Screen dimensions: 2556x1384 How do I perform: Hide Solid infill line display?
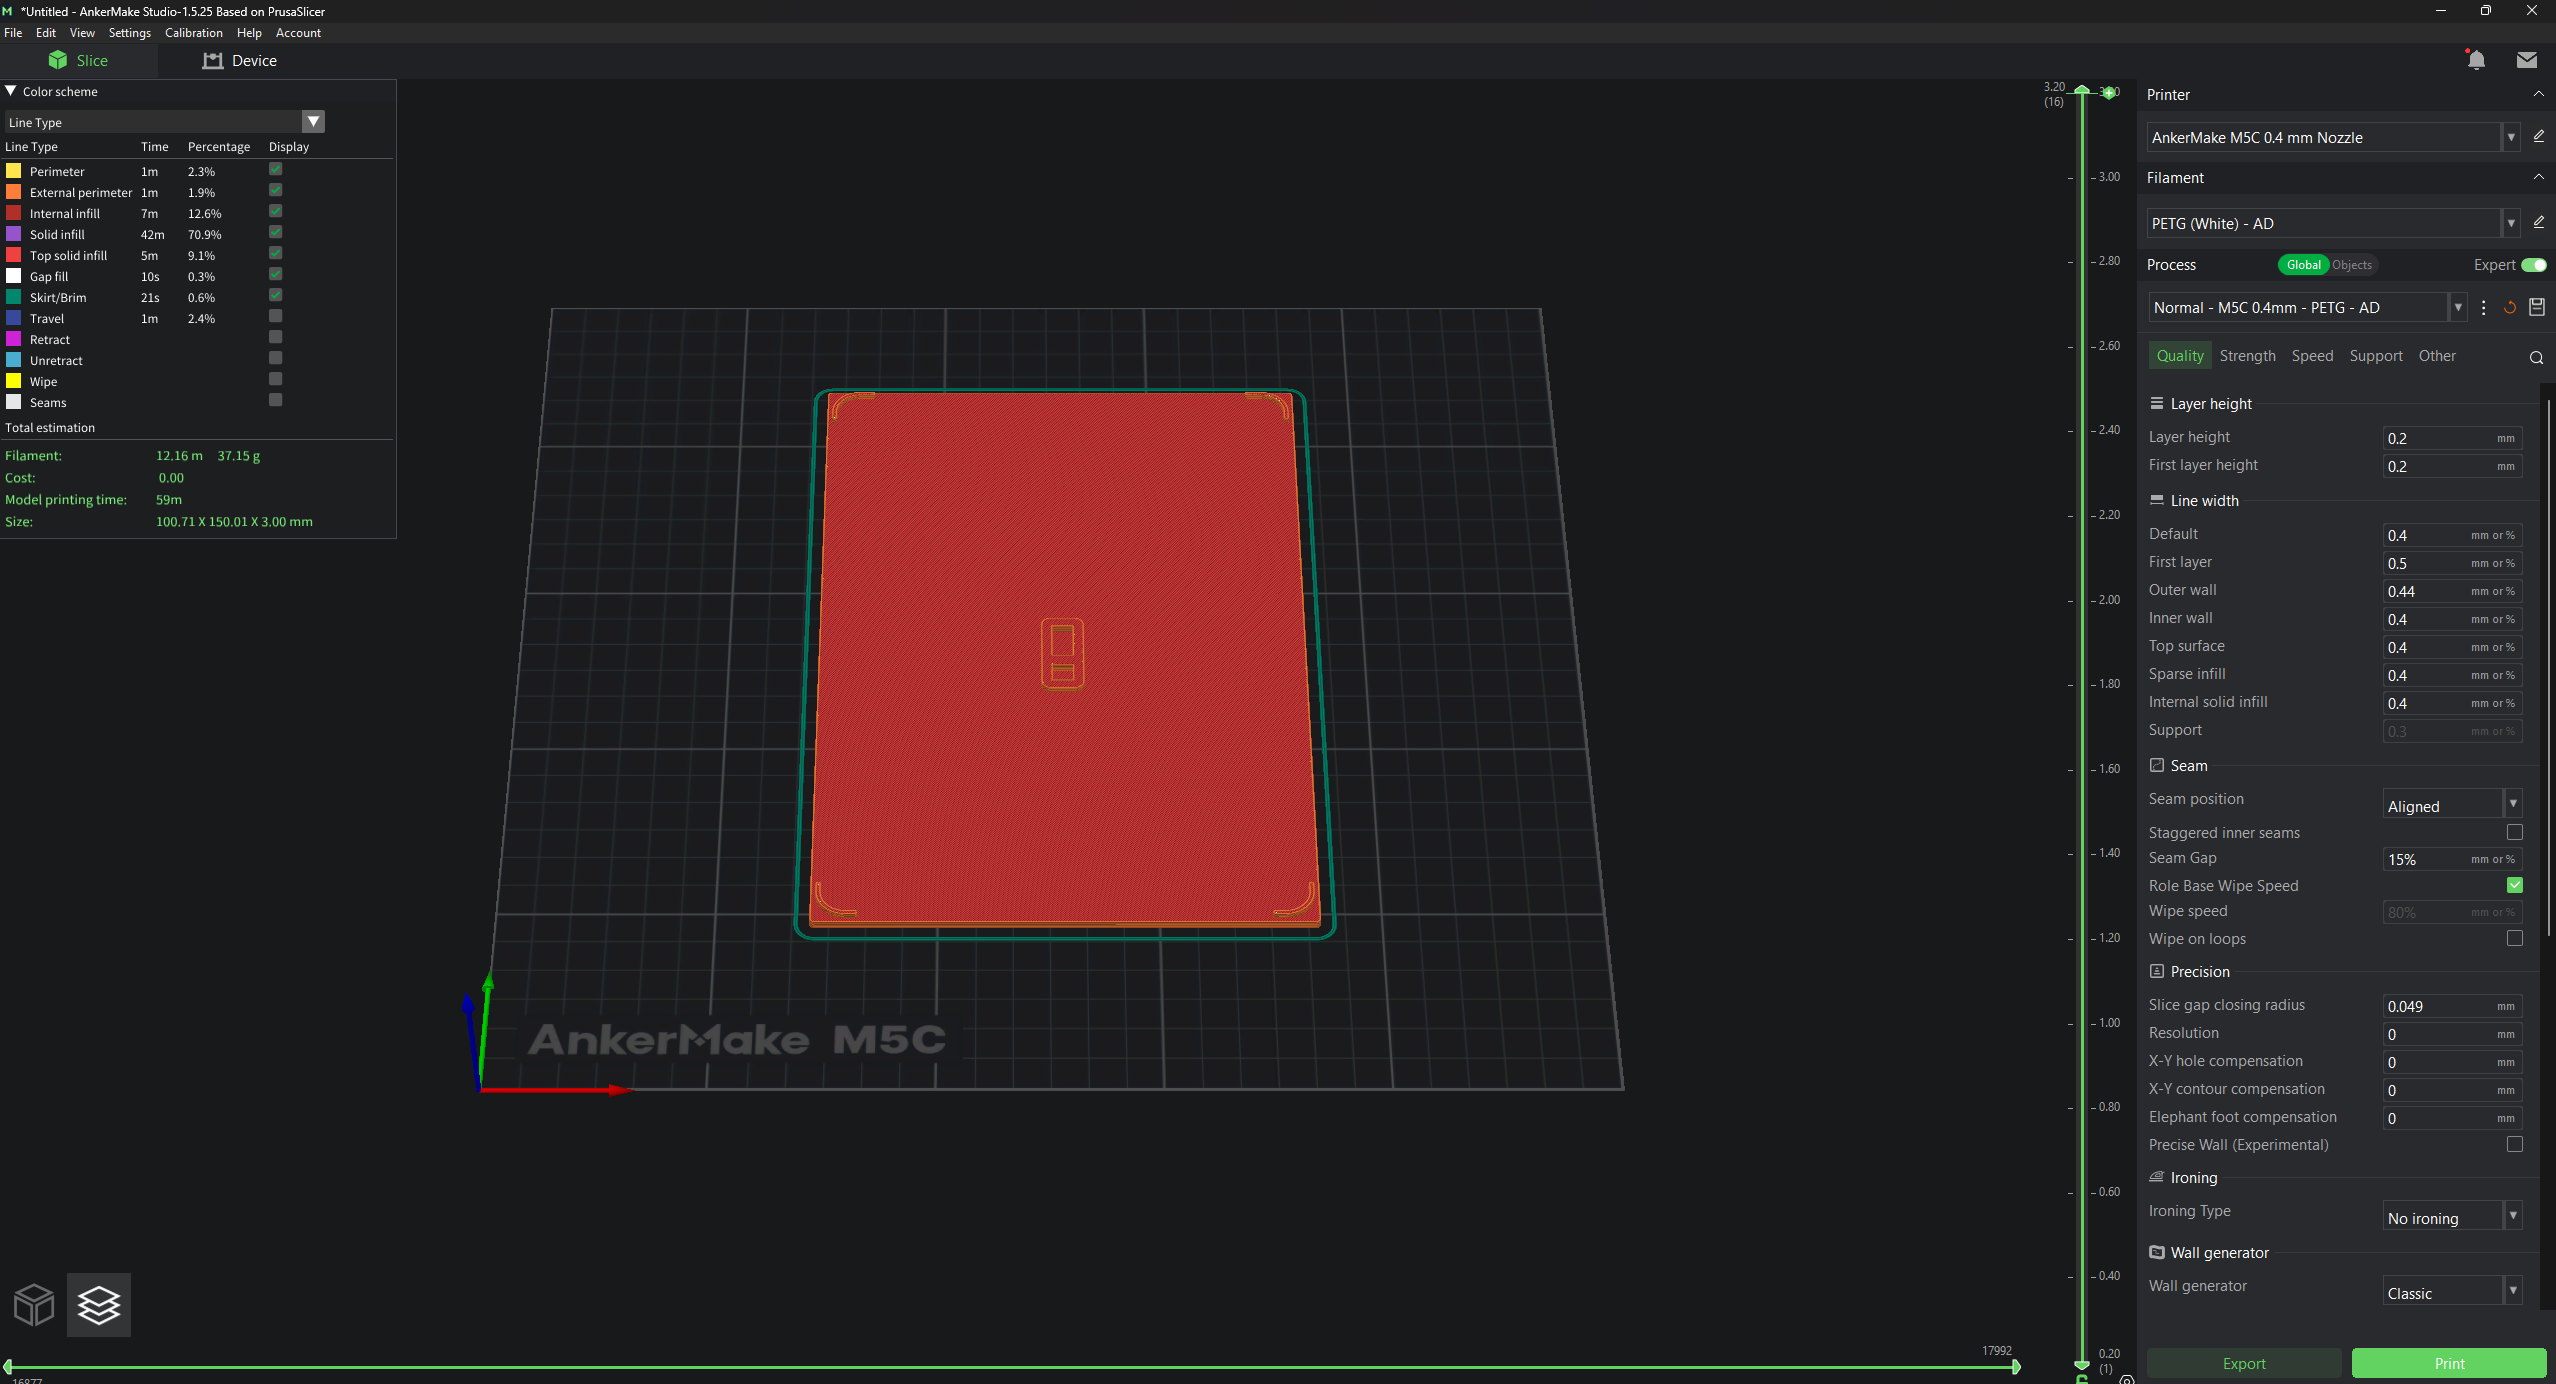point(276,232)
